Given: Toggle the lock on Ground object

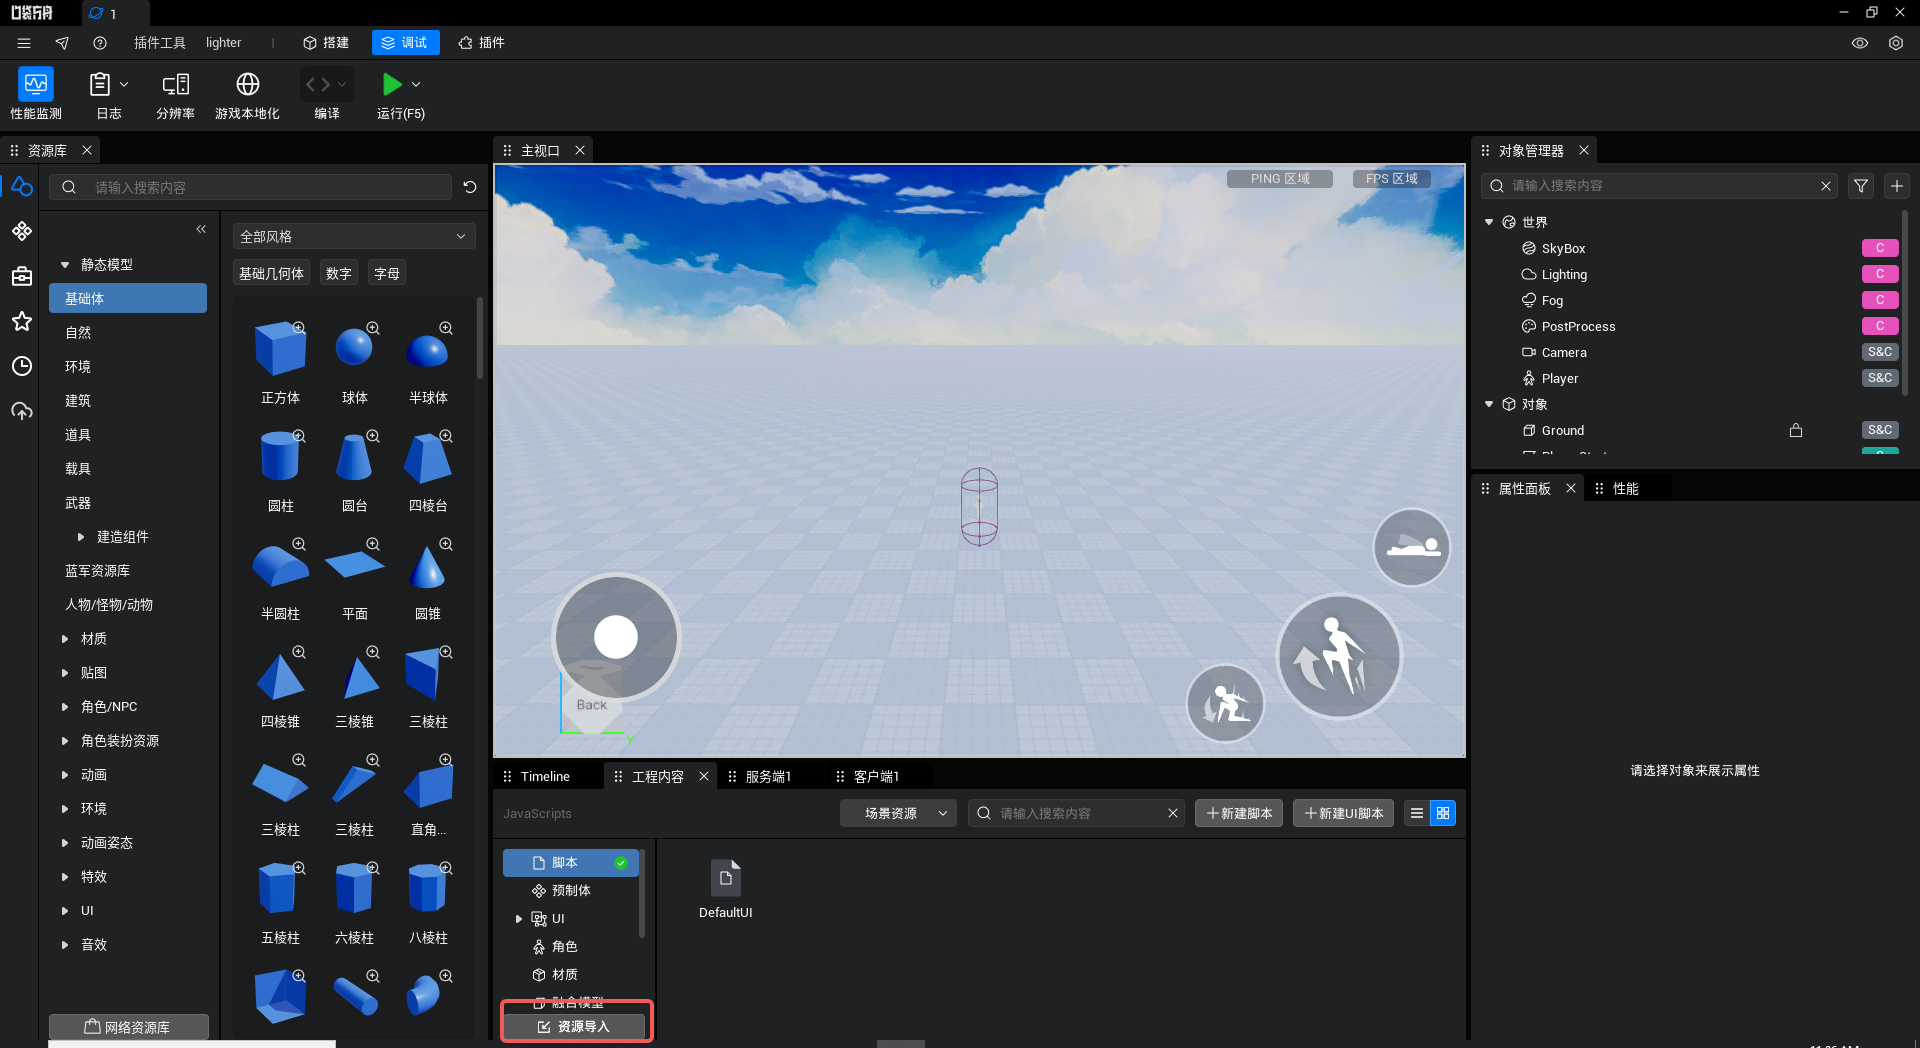Looking at the screenshot, I should [x=1796, y=430].
